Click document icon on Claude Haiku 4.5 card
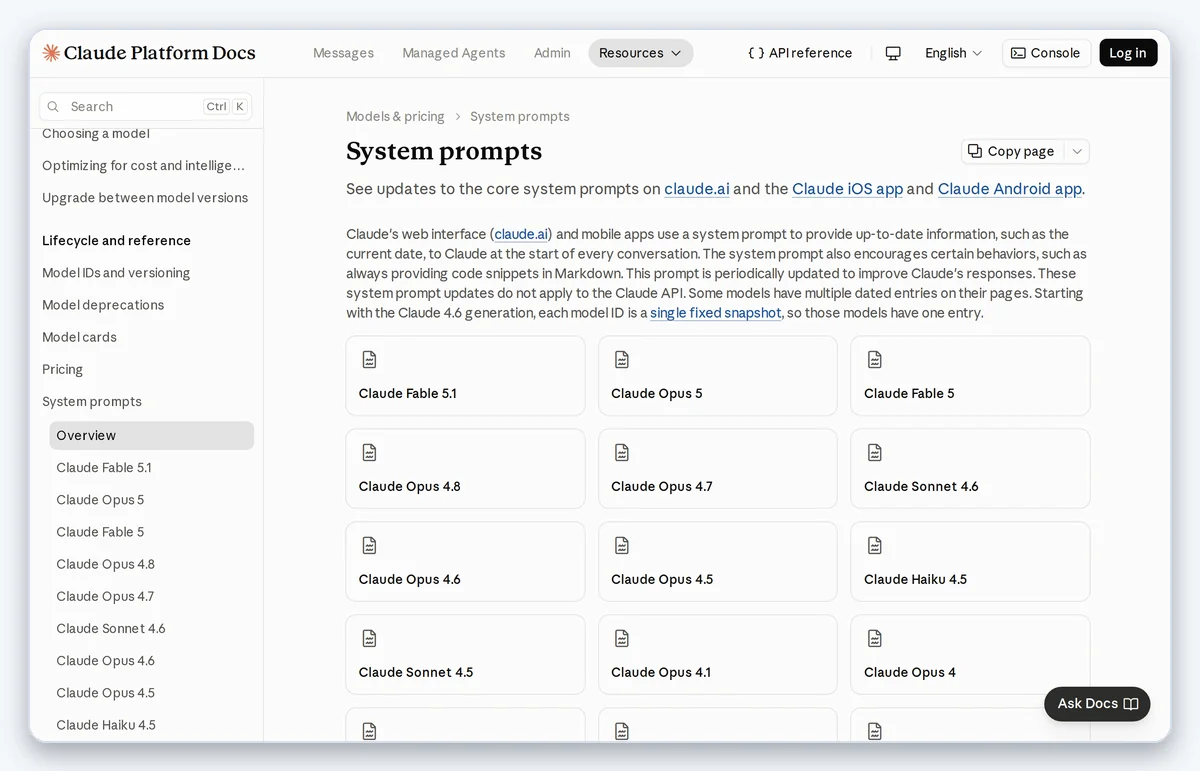 [x=875, y=546]
